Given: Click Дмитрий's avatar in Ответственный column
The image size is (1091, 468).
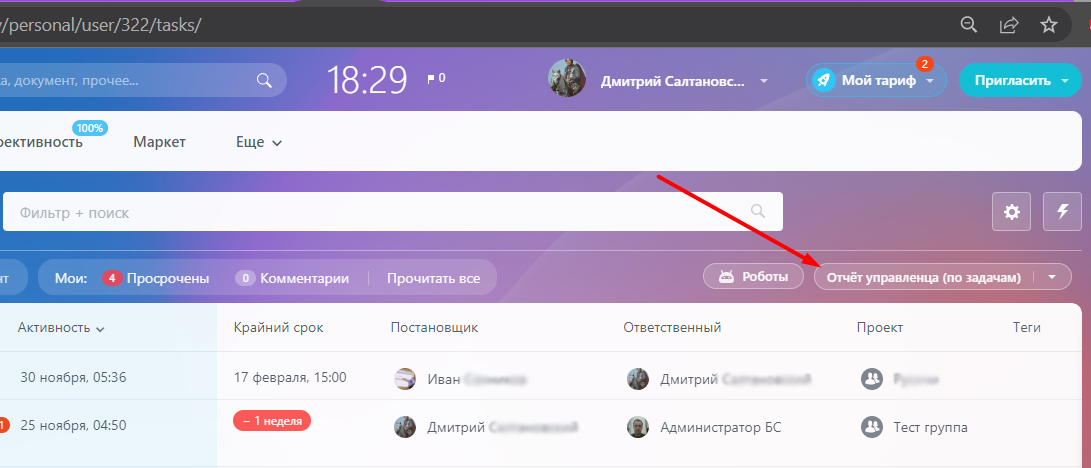Looking at the screenshot, I should pyautogui.click(x=638, y=379).
